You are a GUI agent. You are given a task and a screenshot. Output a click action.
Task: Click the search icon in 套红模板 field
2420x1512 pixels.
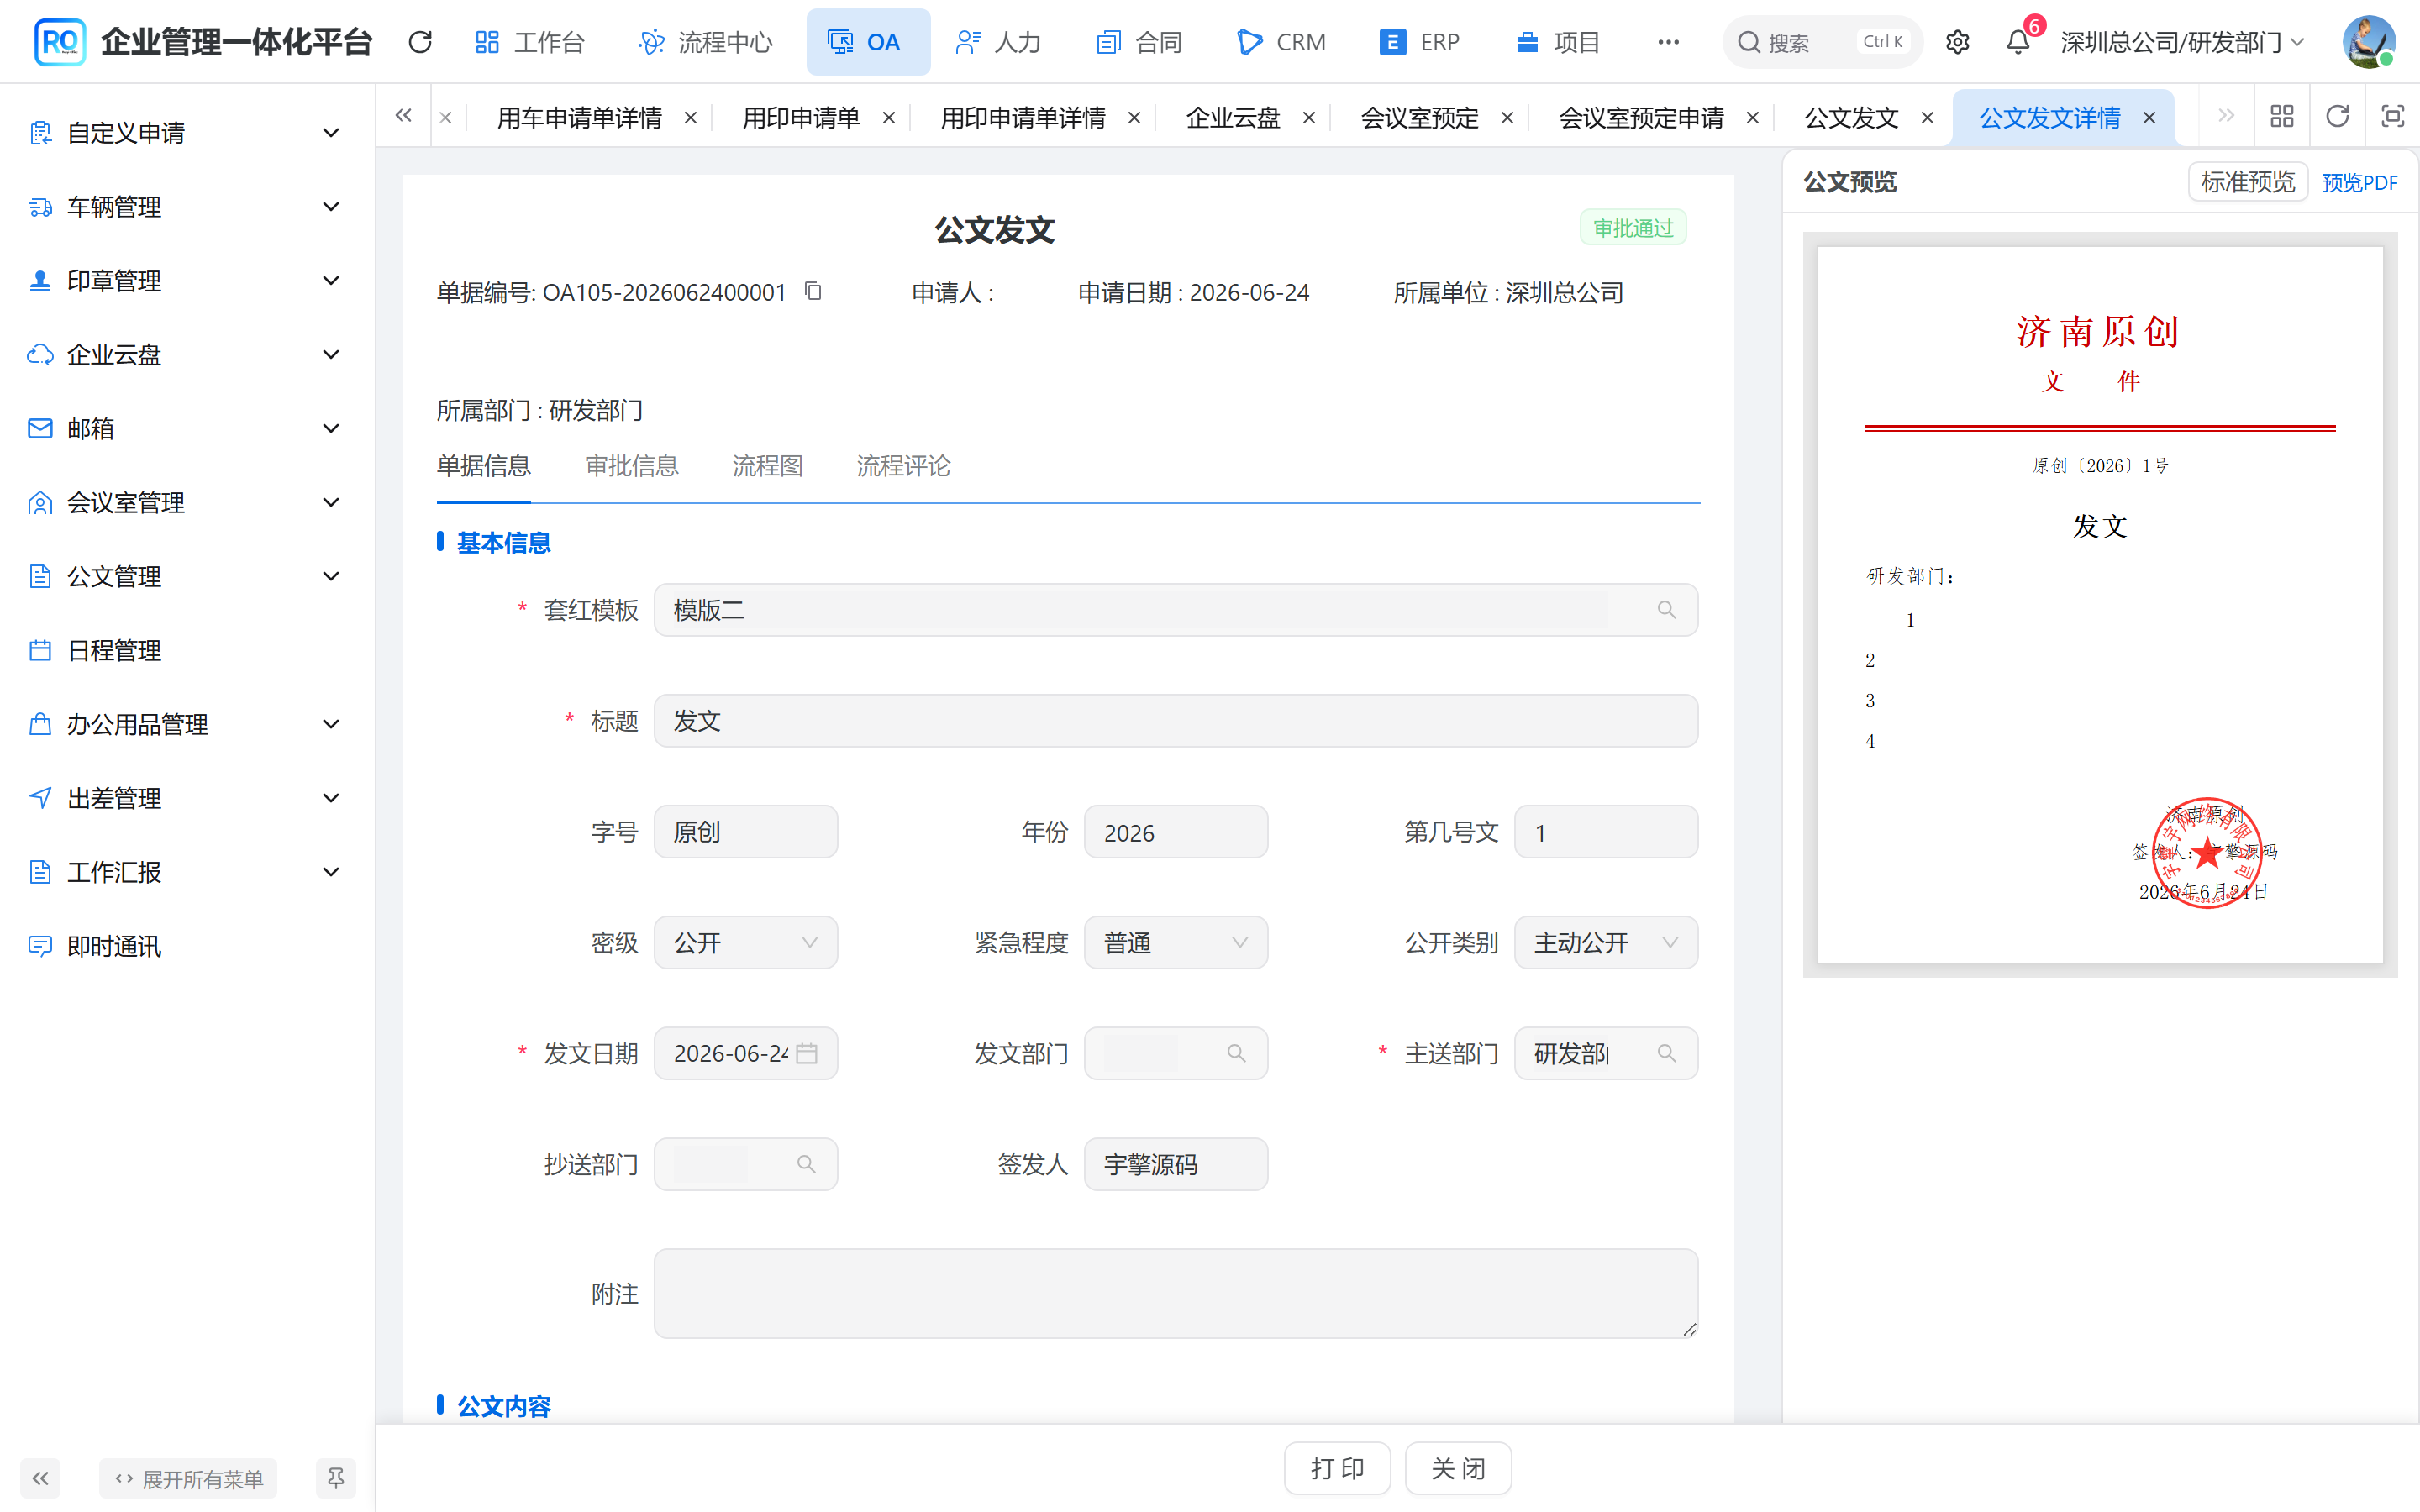point(1666,610)
